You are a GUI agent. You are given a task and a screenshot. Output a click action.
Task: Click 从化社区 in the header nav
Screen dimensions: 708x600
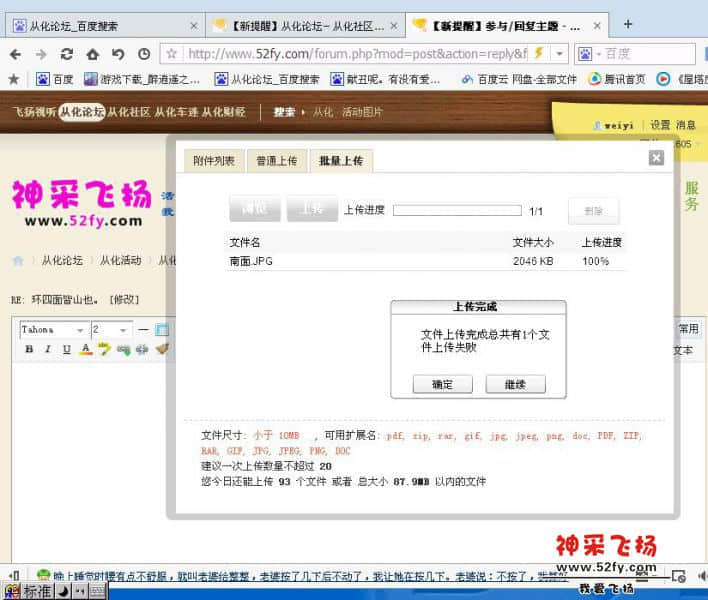[x=129, y=112]
